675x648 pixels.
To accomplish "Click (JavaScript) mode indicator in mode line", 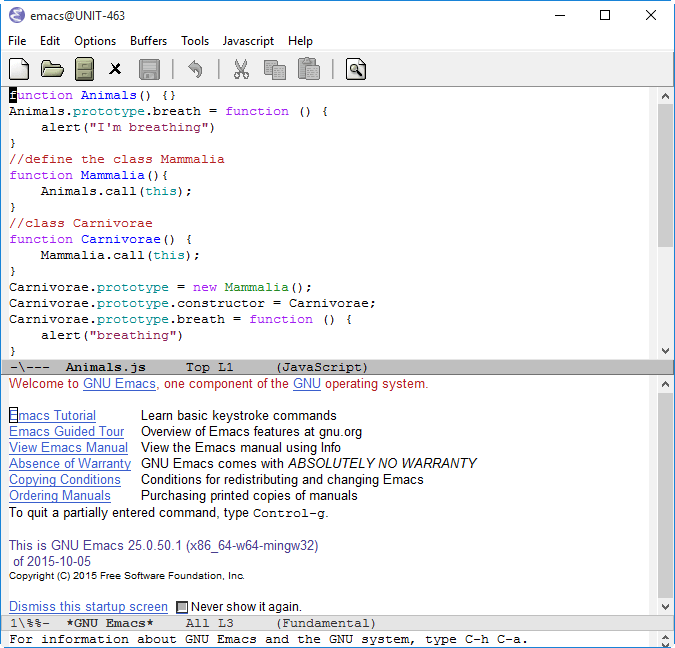I will [322, 367].
